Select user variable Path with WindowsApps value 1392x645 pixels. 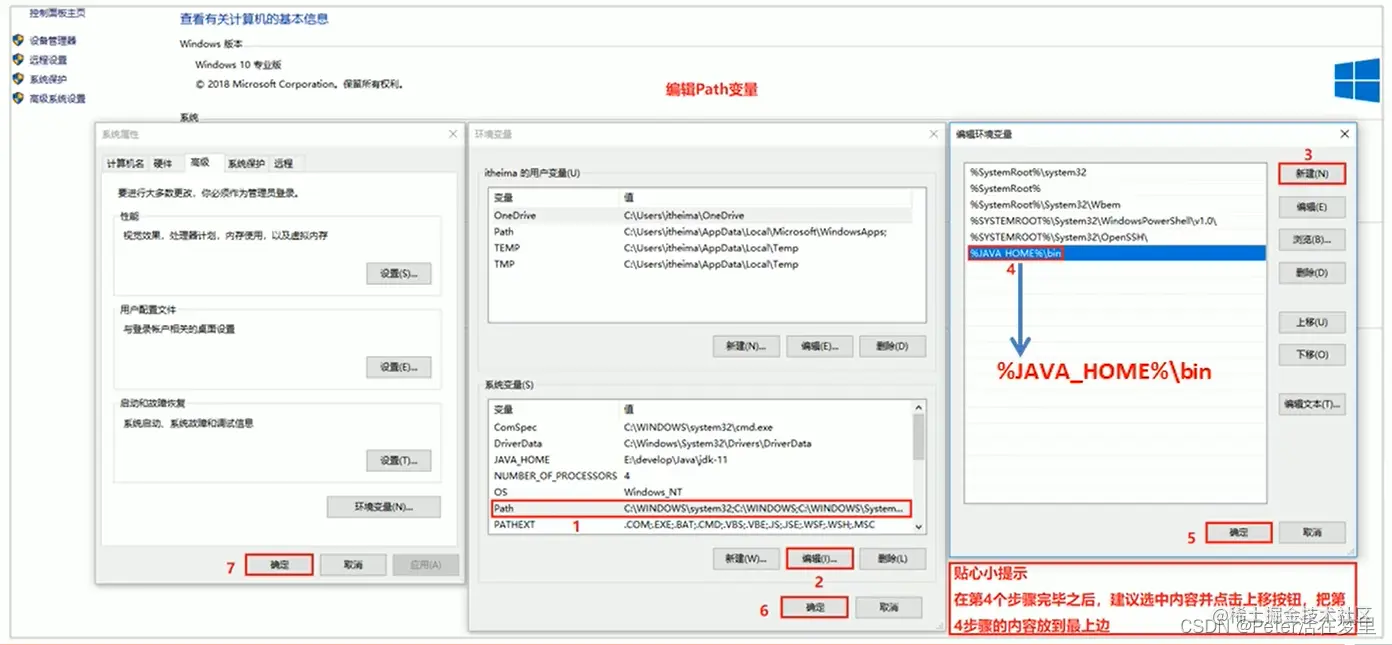[x=700, y=231]
